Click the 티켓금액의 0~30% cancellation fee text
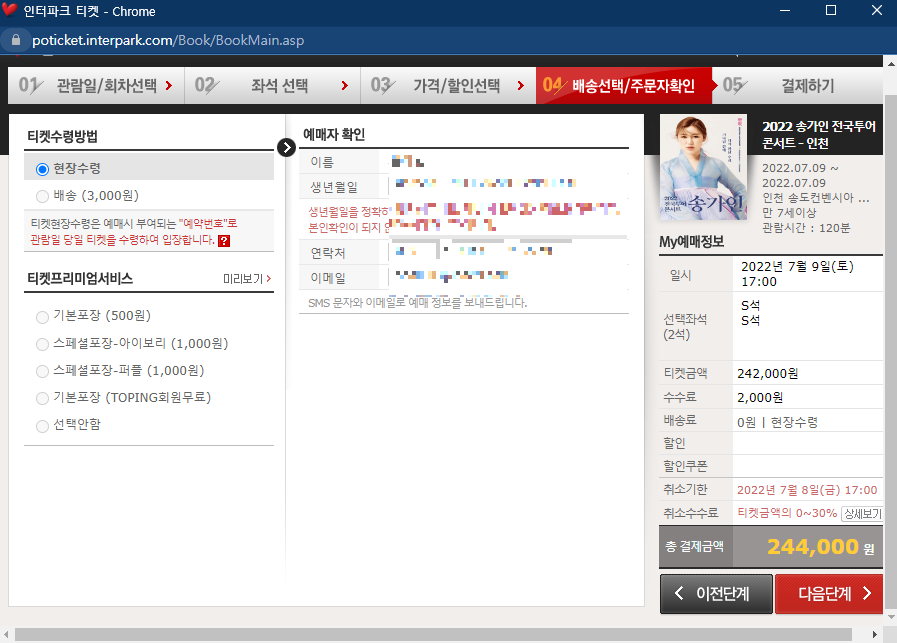Viewport: 897px width, 643px height. (x=787, y=513)
